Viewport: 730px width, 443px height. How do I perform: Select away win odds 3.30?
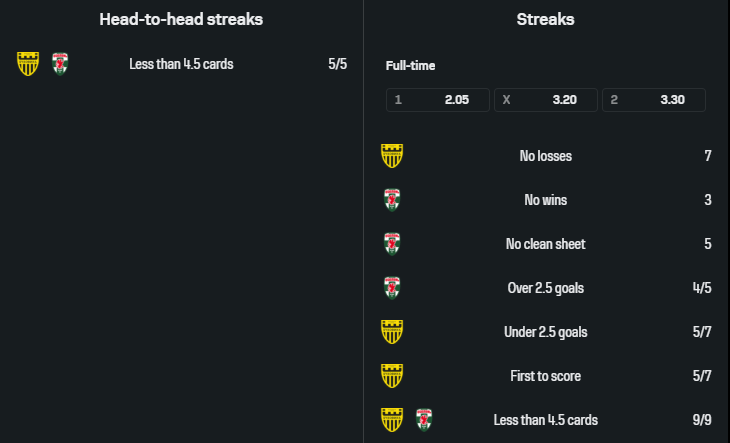click(x=654, y=100)
